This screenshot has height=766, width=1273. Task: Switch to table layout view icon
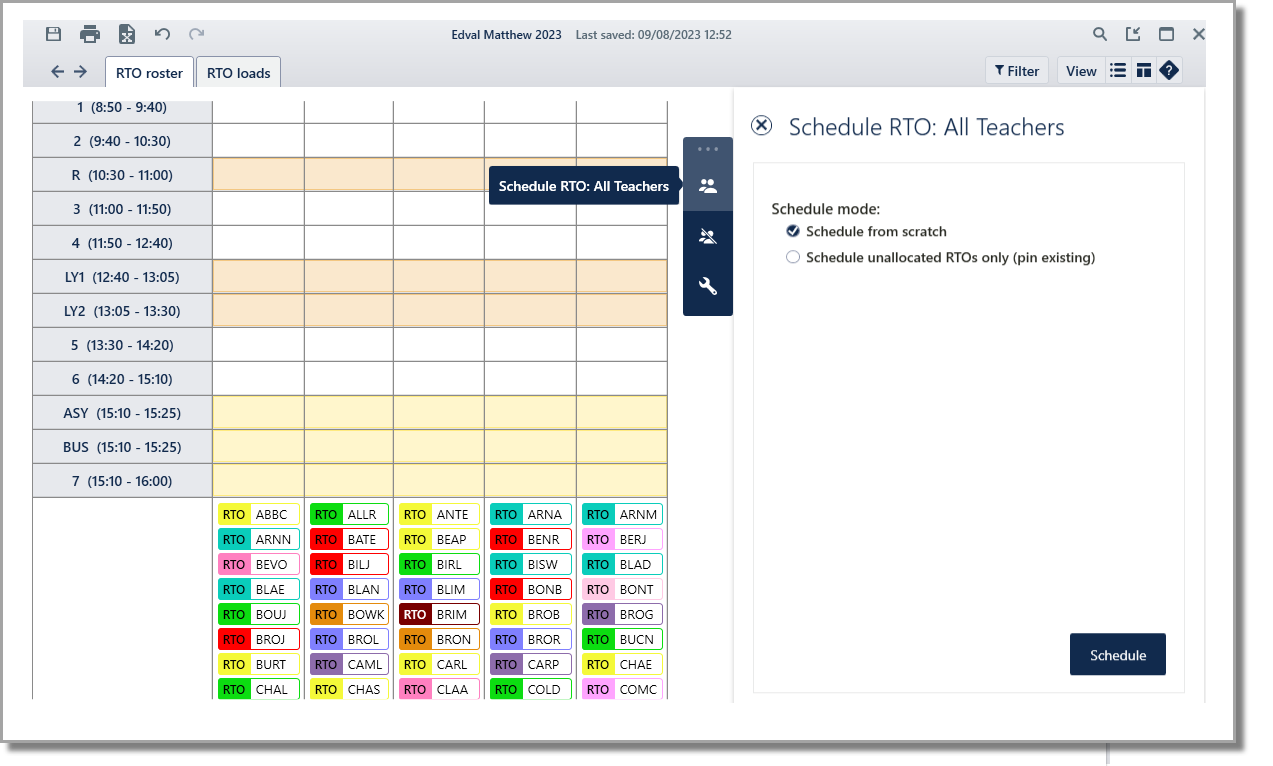1143,71
